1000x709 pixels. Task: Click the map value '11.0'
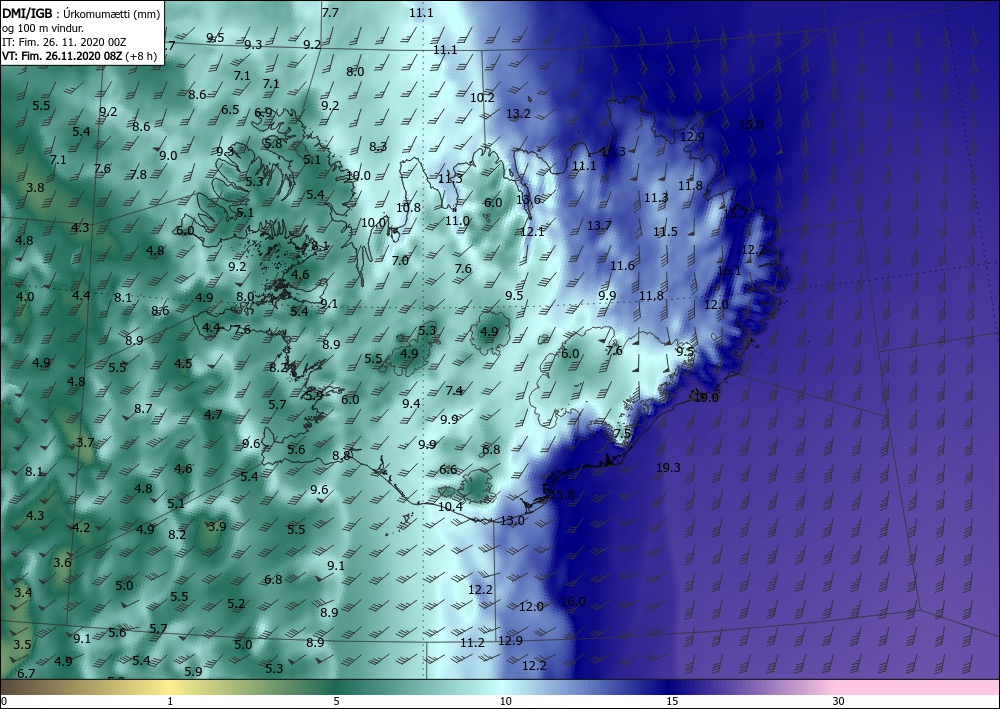click(x=457, y=221)
